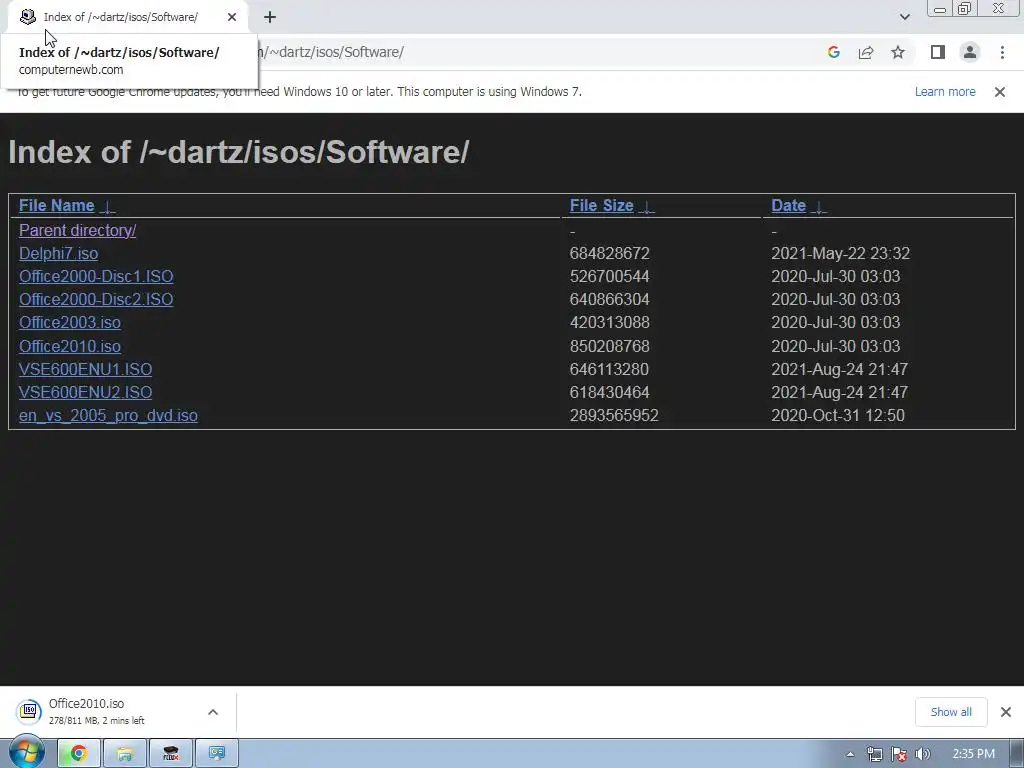Download Office2003.iso
The image size is (1024, 768).
pos(70,323)
